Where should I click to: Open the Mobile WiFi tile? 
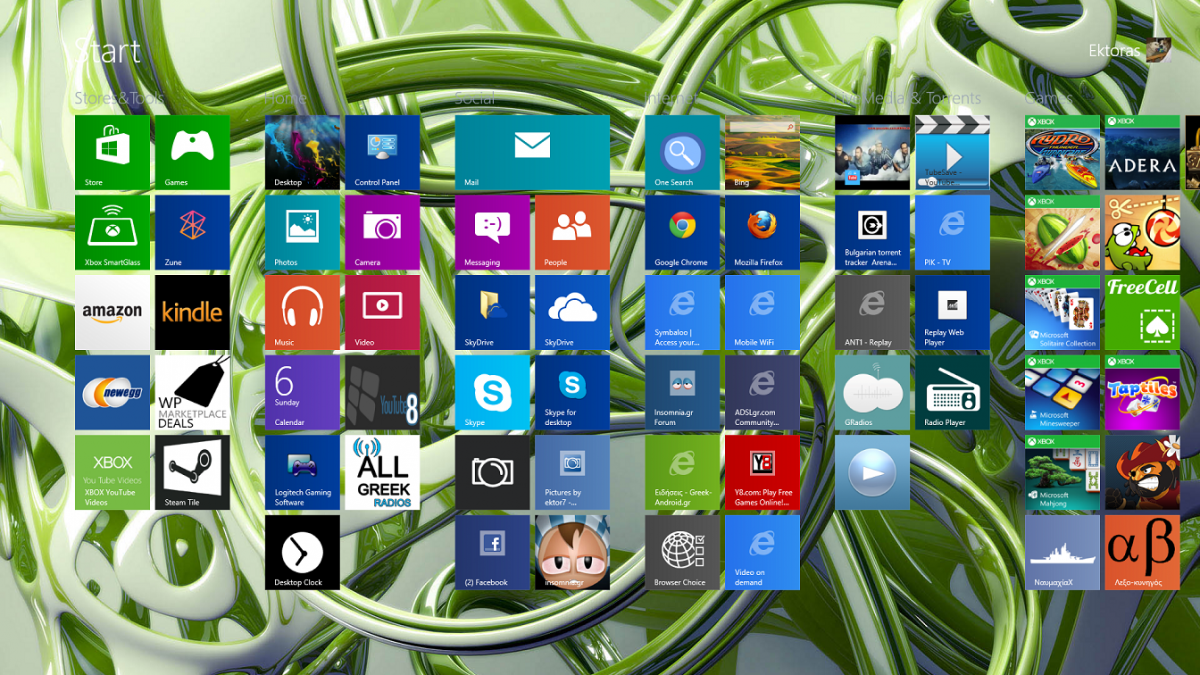tap(762, 312)
